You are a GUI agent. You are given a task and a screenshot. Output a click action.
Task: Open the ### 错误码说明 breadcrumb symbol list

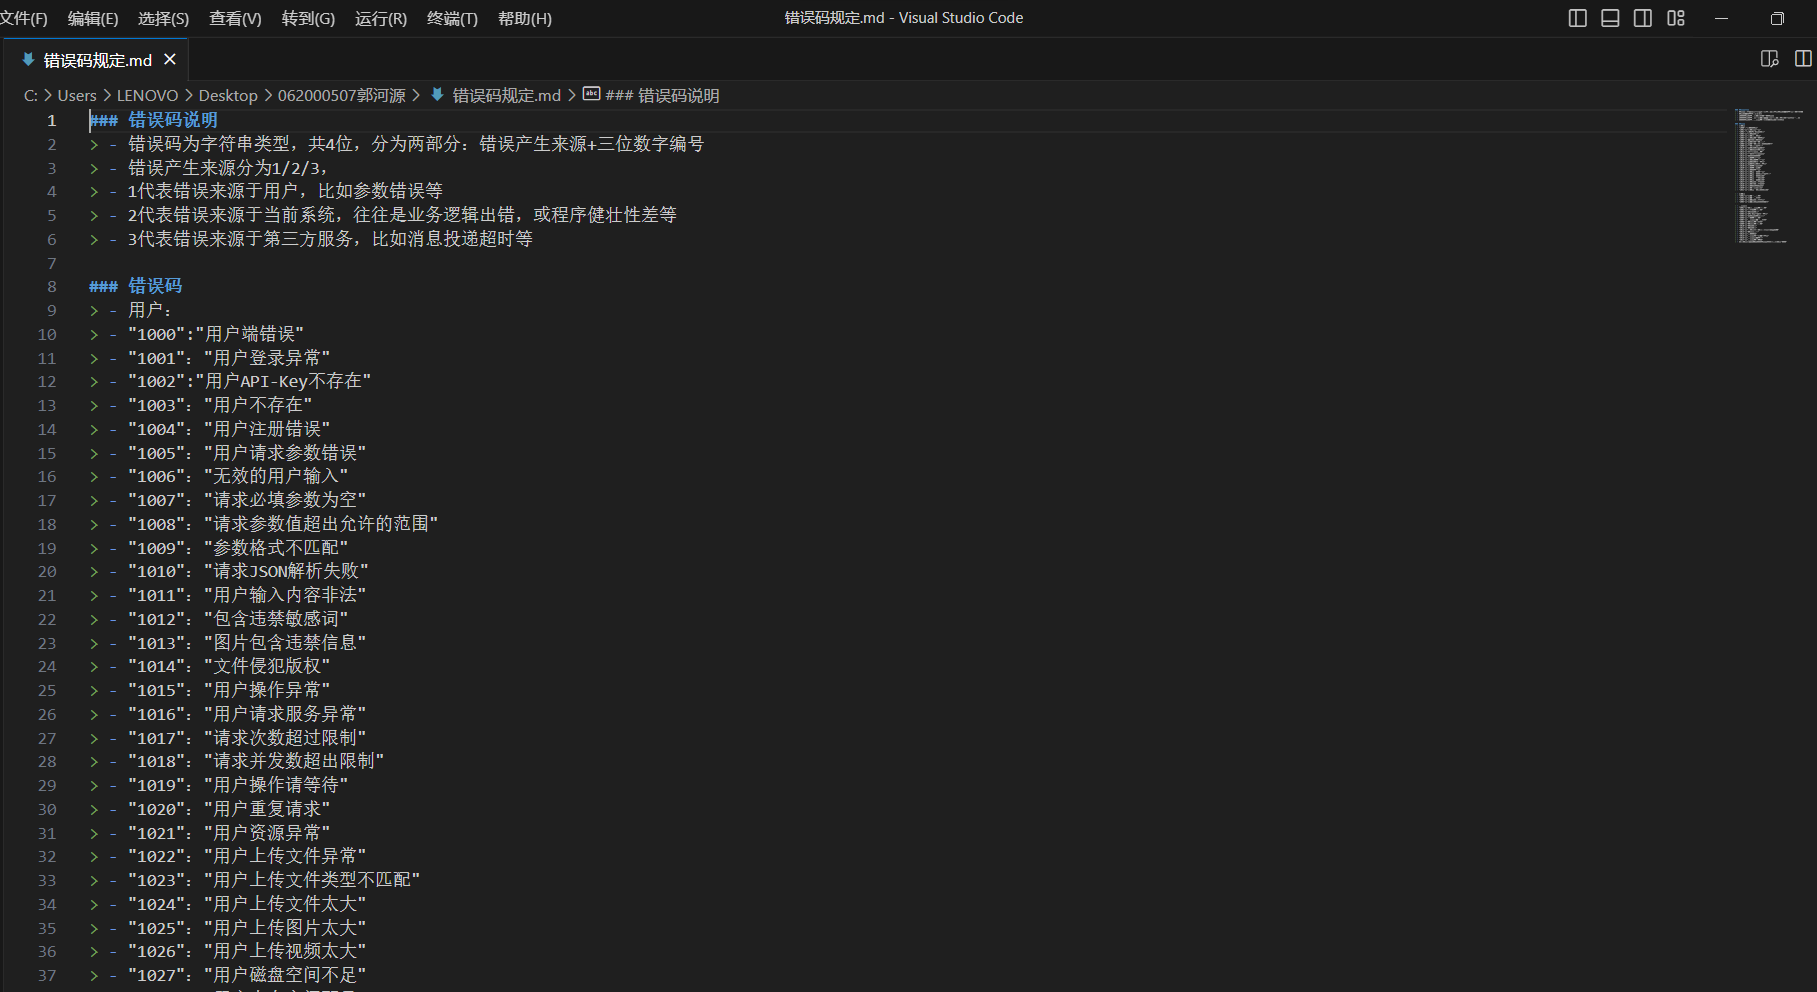pyautogui.click(x=662, y=96)
